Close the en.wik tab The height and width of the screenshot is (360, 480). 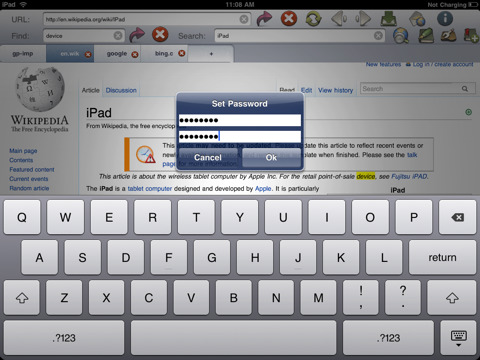88,54
